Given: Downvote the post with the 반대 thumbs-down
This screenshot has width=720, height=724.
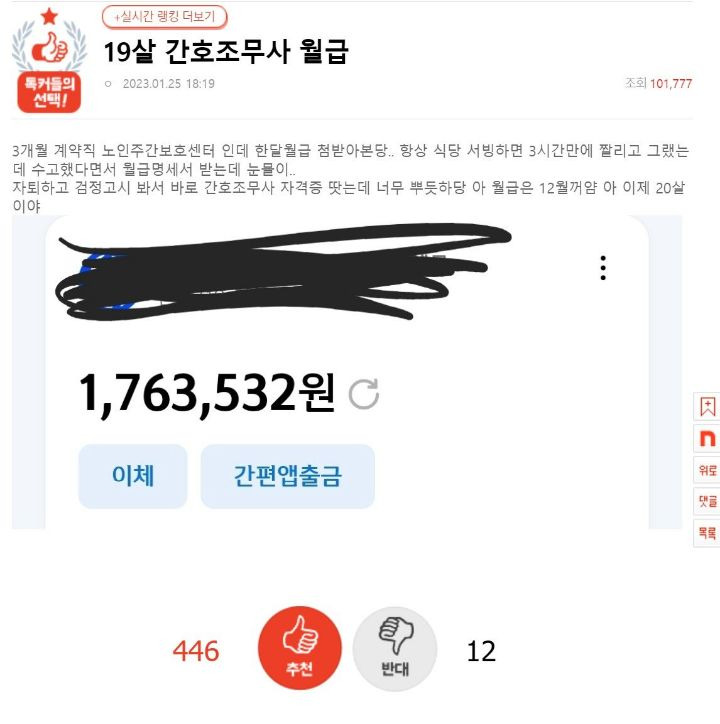Looking at the screenshot, I should (x=395, y=649).
